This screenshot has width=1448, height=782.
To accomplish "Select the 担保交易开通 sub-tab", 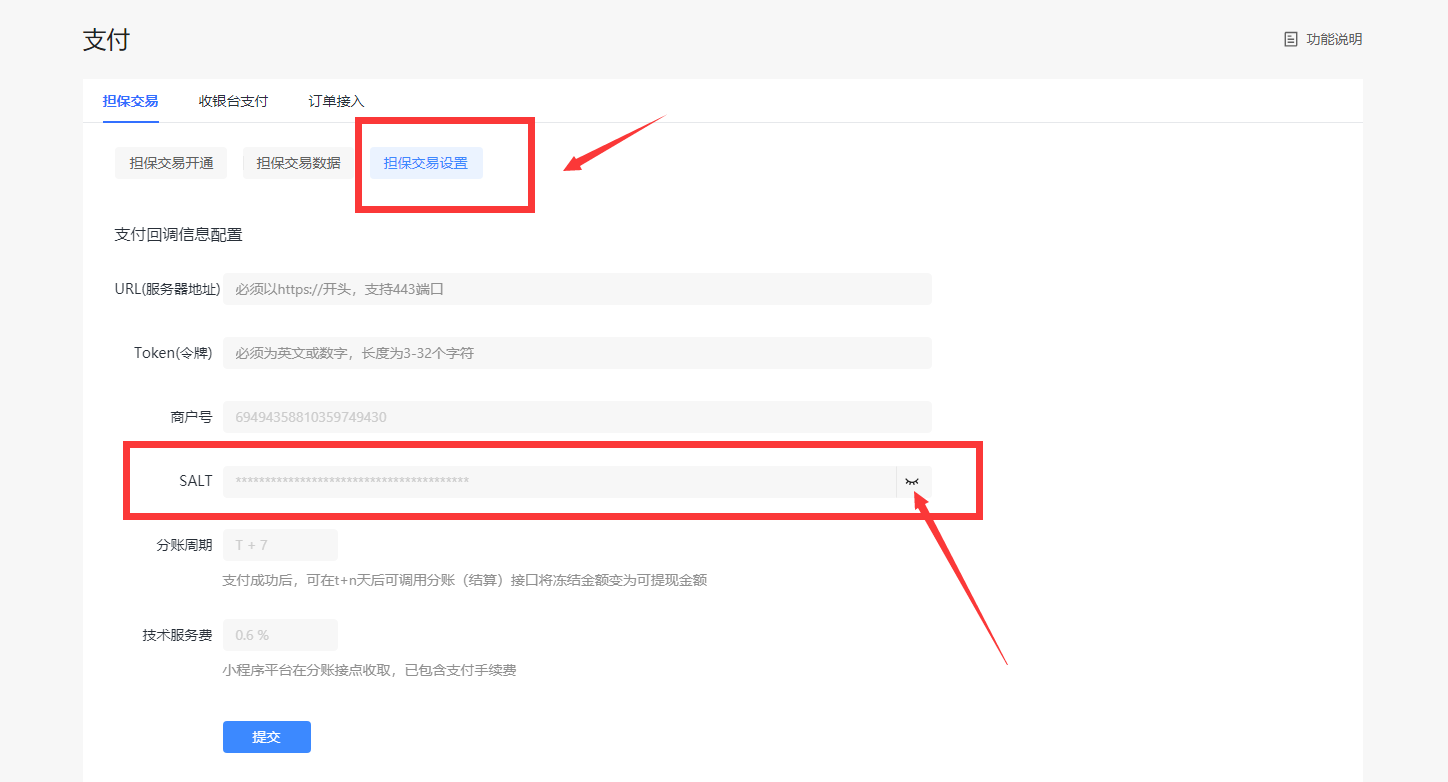I will (x=171, y=163).
